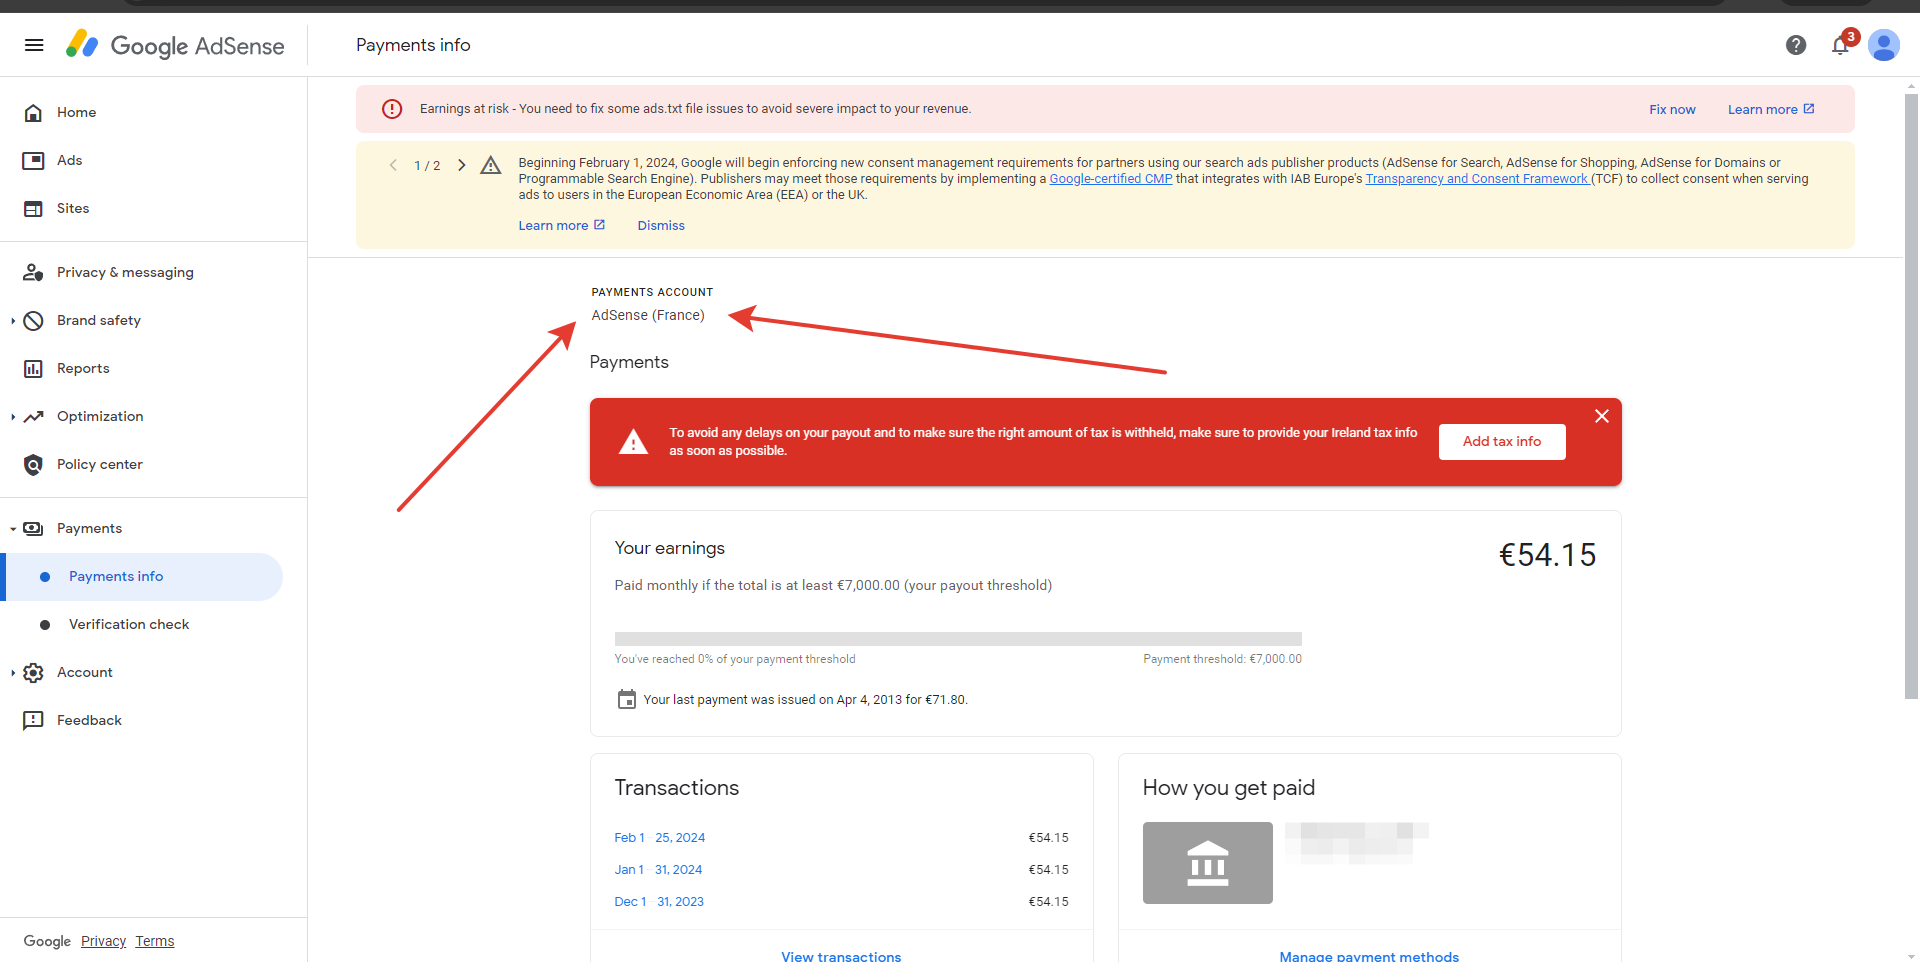1920x962 pixels.
Task: Click the Payments money icon
Action: click(33, 528)
